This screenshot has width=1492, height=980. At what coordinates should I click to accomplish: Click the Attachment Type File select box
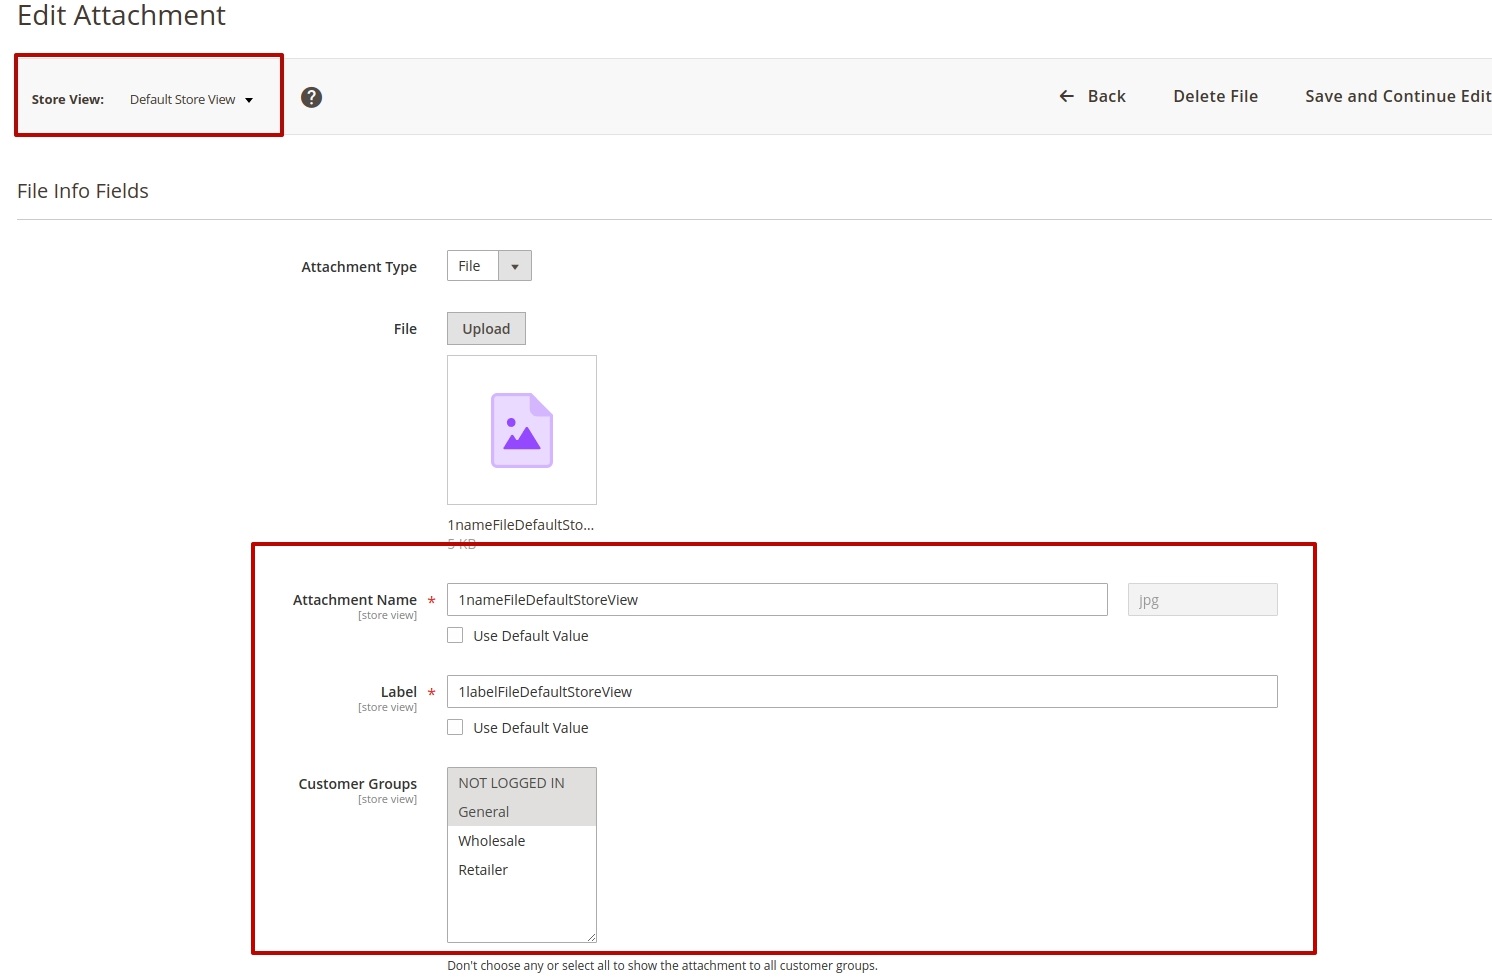click(472, 266)
